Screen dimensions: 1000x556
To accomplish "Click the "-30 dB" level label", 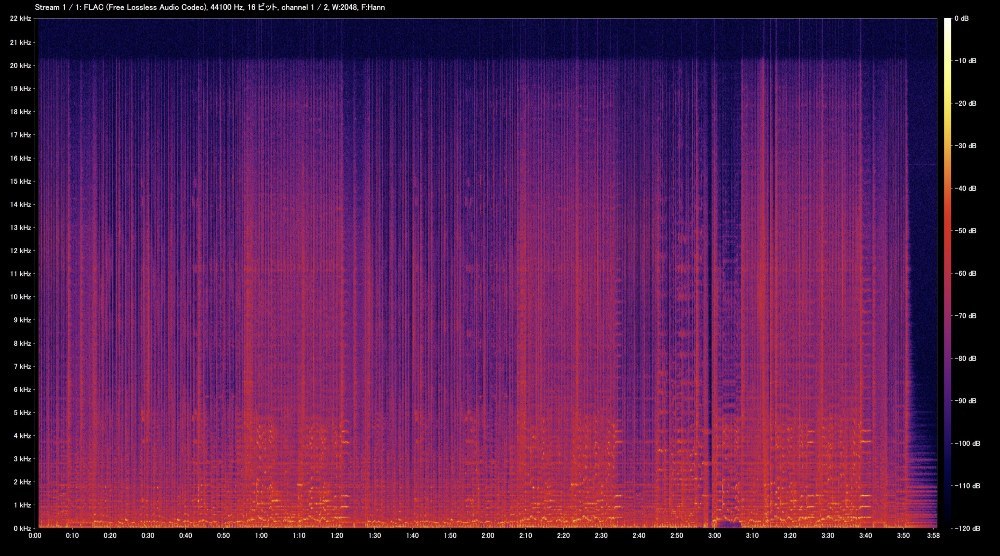I will [964, 146].
